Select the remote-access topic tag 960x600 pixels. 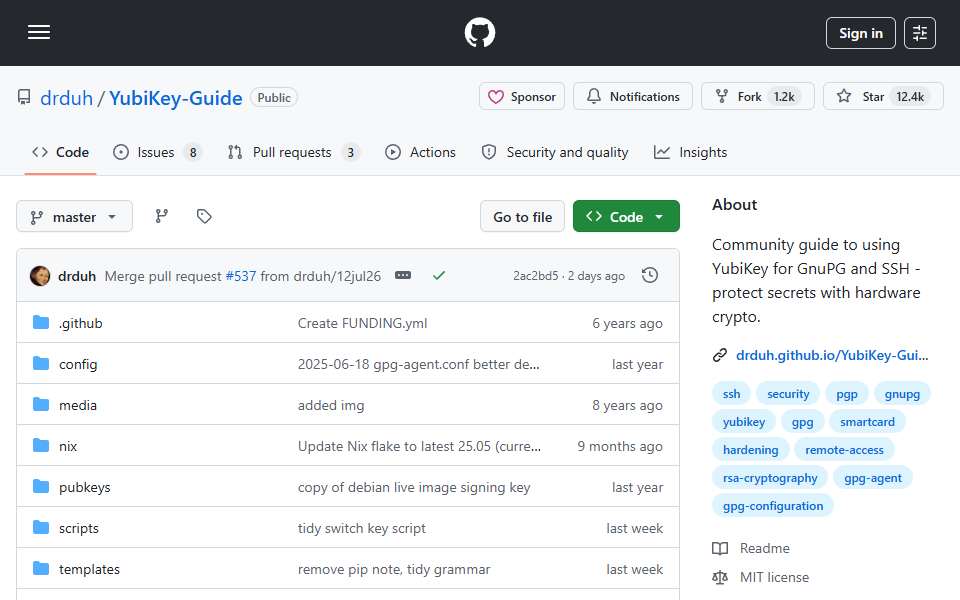click(844, 450)
